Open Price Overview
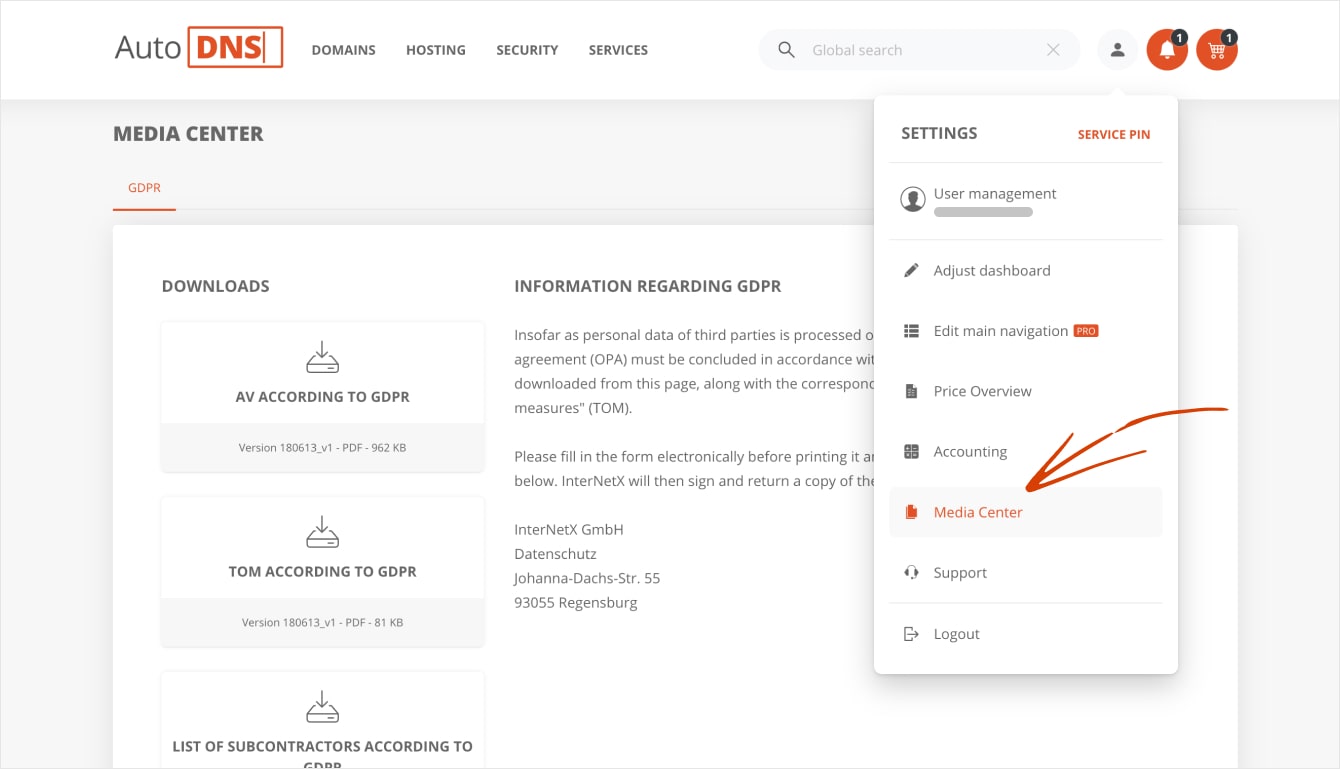The height and width of the screenshot is (769, 1340). click(1026, 391)
